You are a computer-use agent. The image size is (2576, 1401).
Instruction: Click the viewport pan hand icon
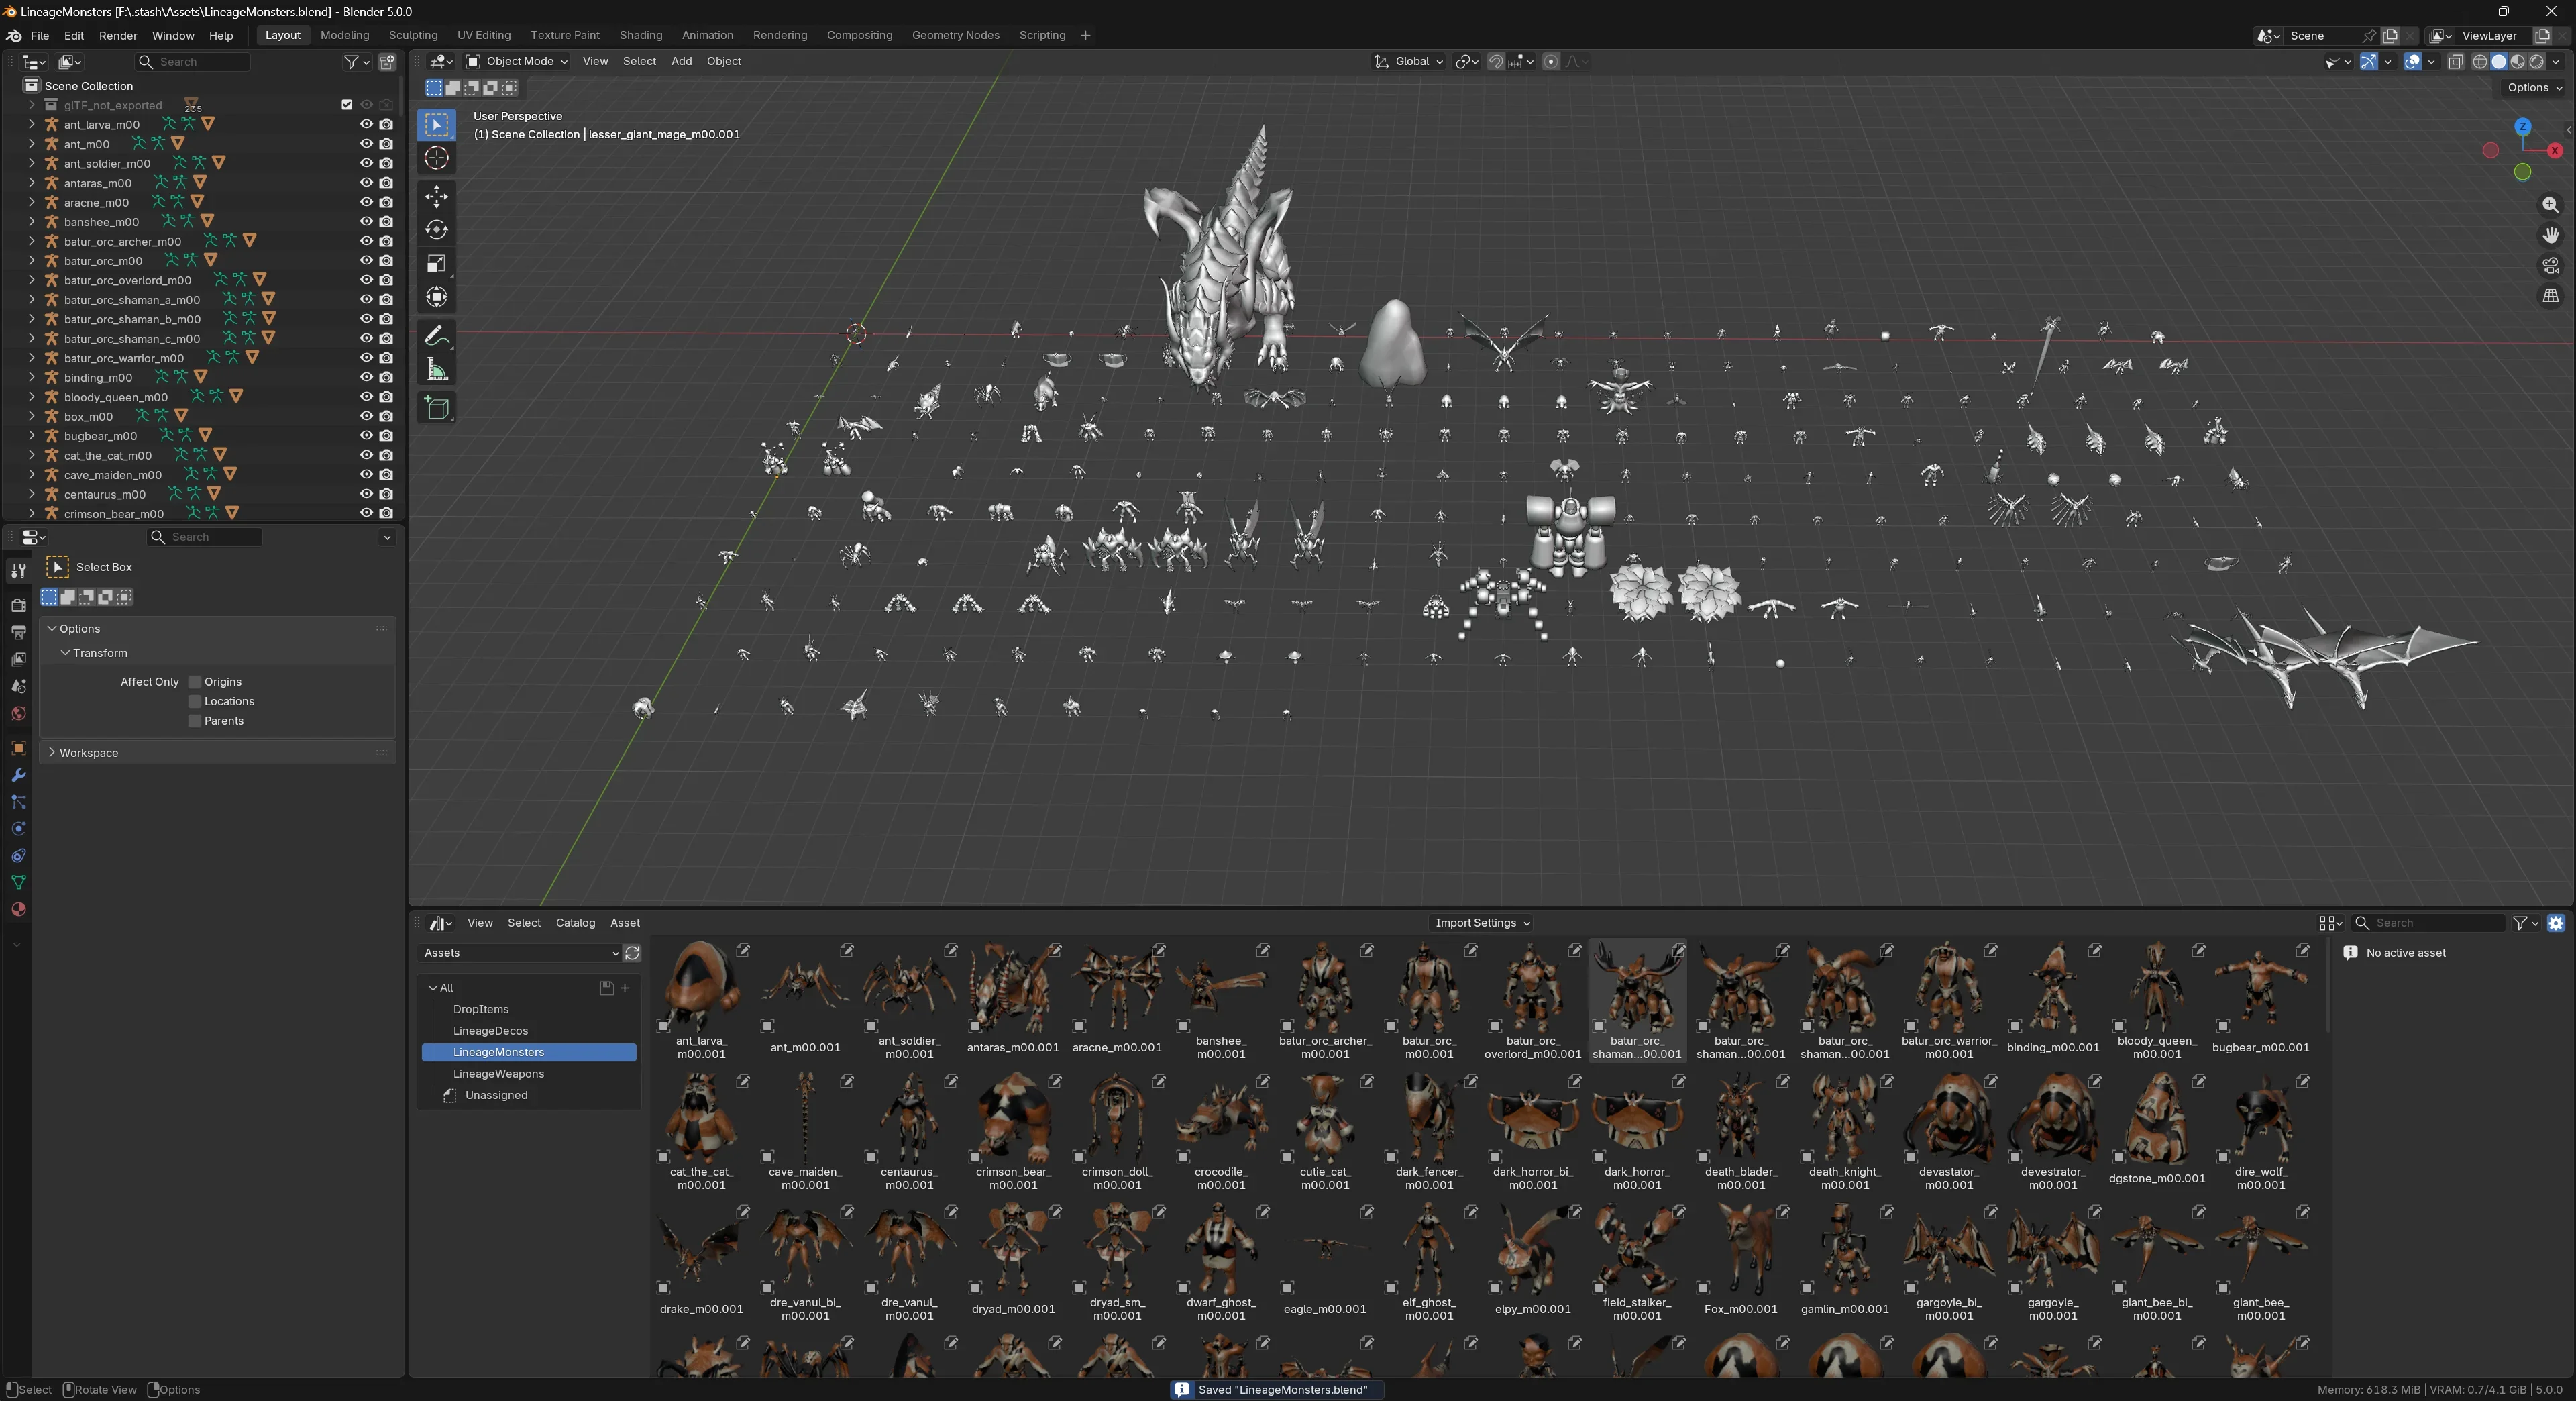2551,235
